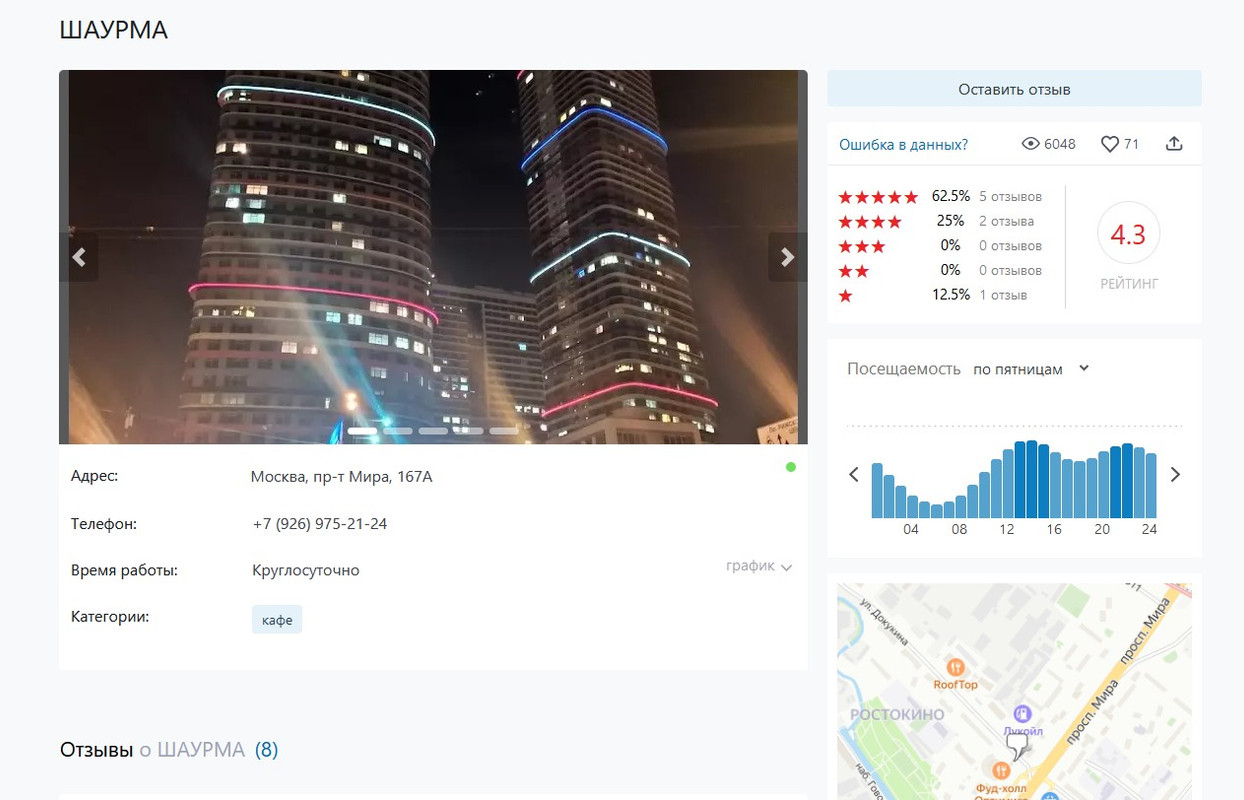Click the ШАУРМА page title
Image resolution: width=1244 pixels, height=800 pixels.
click(x=114, y=30)
